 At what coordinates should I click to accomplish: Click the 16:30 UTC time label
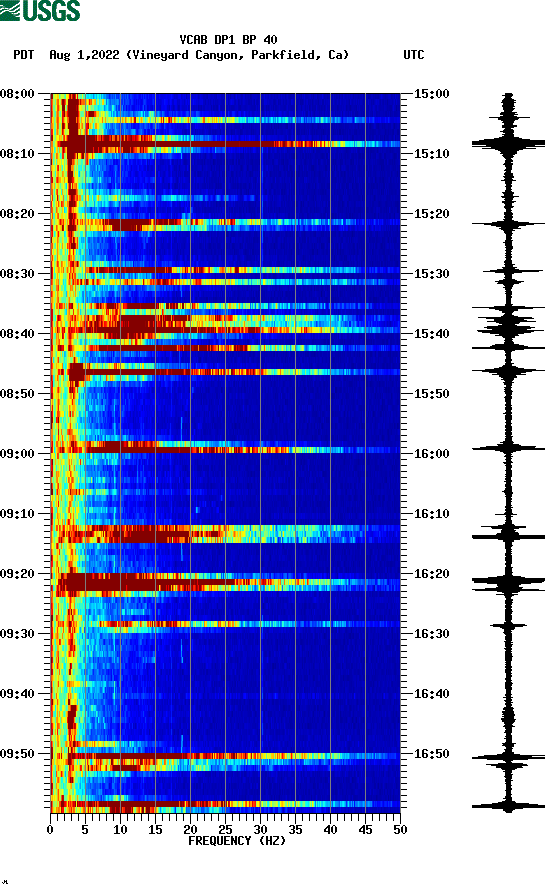point(431,633)
